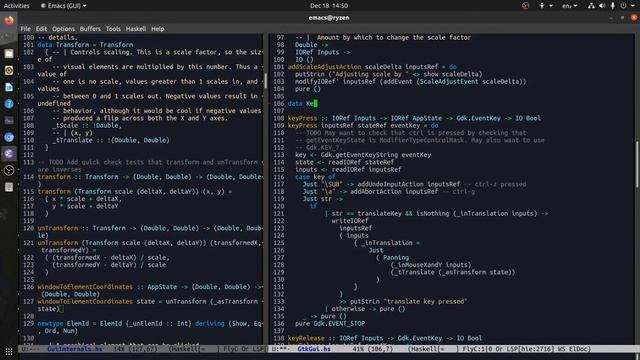Open the Emacs (GUI) app menu
640x360 pixels.
[64, 6]
